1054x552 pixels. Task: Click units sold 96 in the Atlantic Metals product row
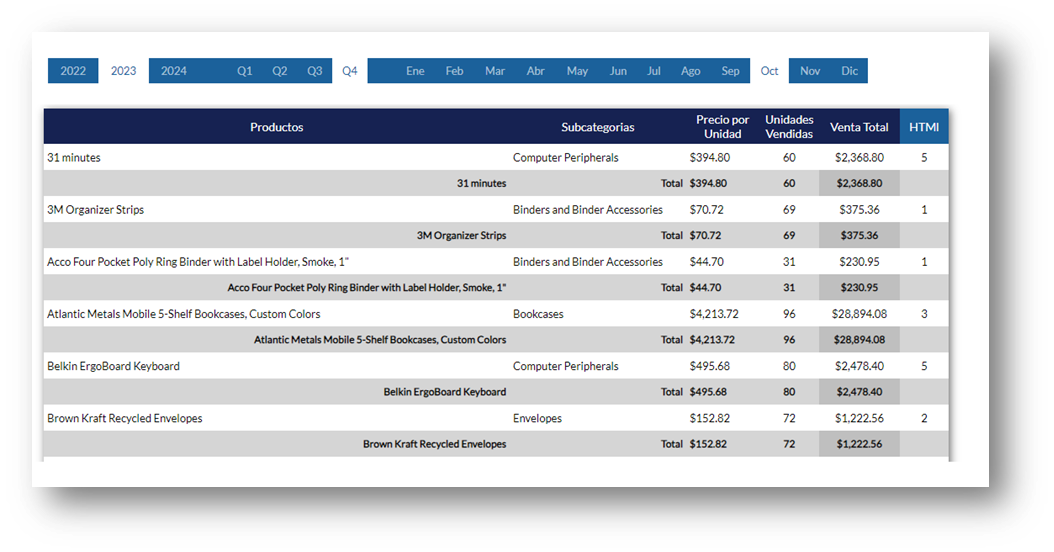(789, 314)
